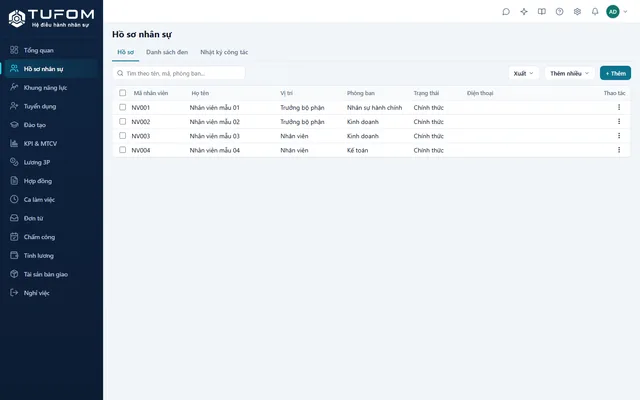Image resolution: width=640 pixels, height=400 pixels.
Task: Click the Lương 3P coins icon
Action: tap(14, 162)
